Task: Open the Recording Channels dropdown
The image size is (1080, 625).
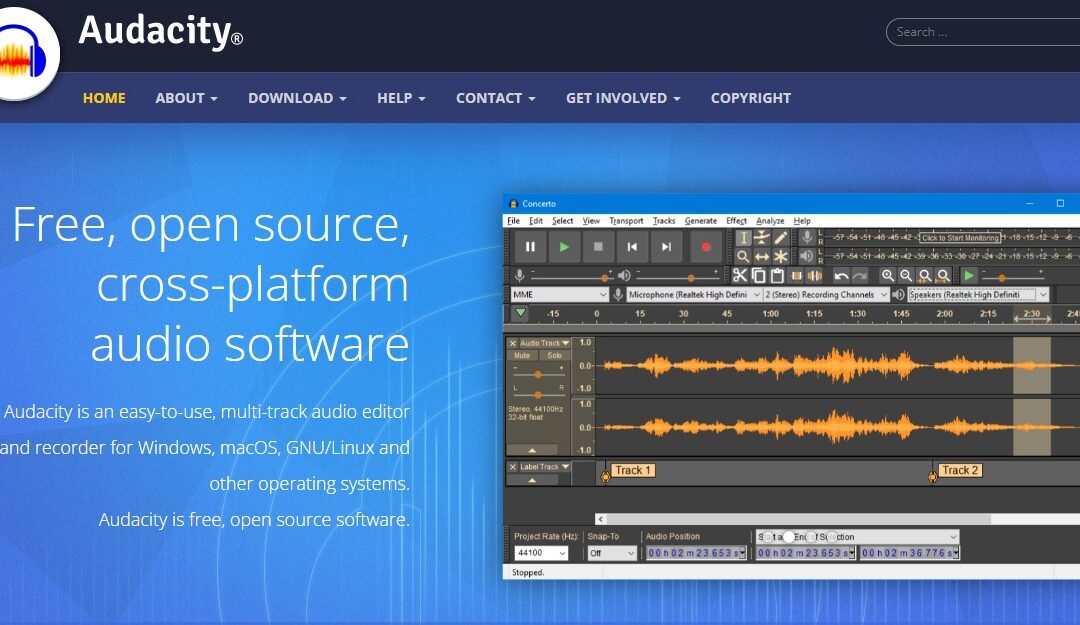Action: (827, 294)
